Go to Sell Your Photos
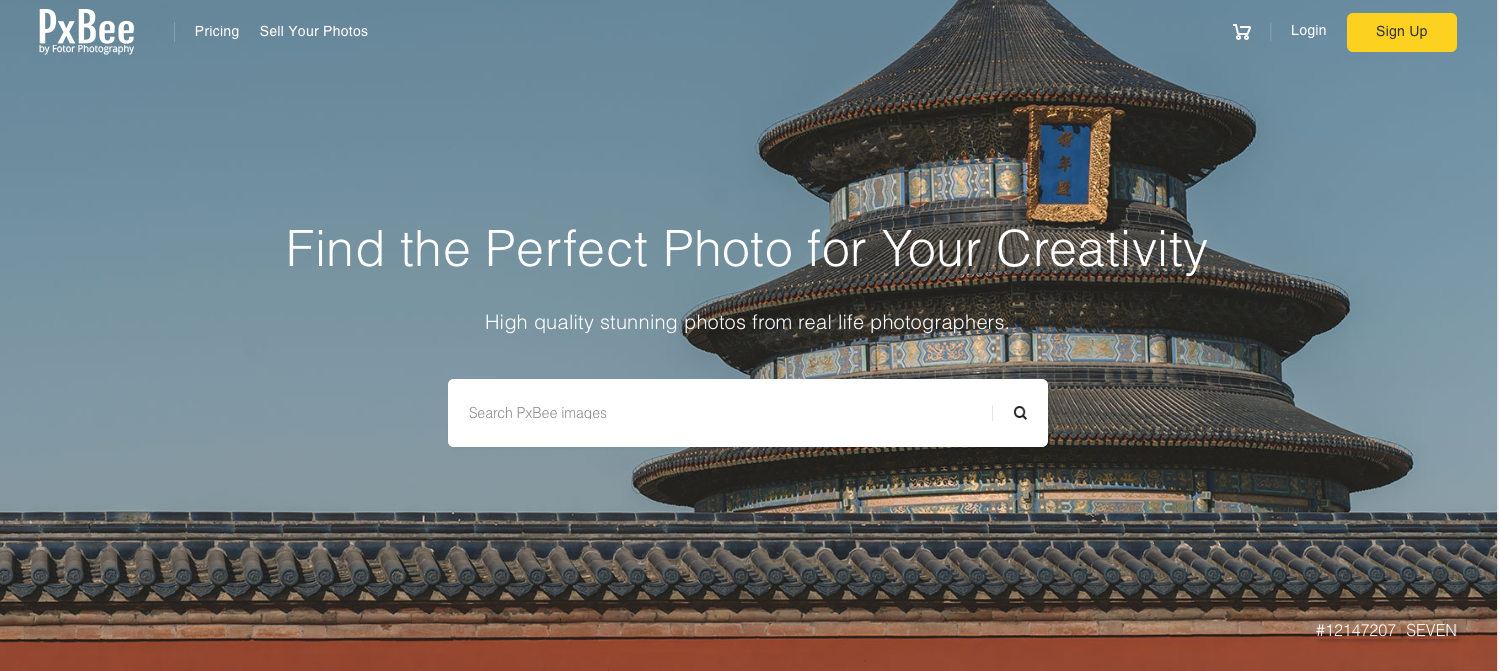Screen dimensions: 1500x671 coord(314,31)
